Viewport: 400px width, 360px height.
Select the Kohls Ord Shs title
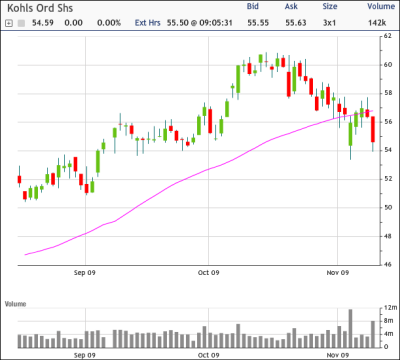click(x=40, y=8)
